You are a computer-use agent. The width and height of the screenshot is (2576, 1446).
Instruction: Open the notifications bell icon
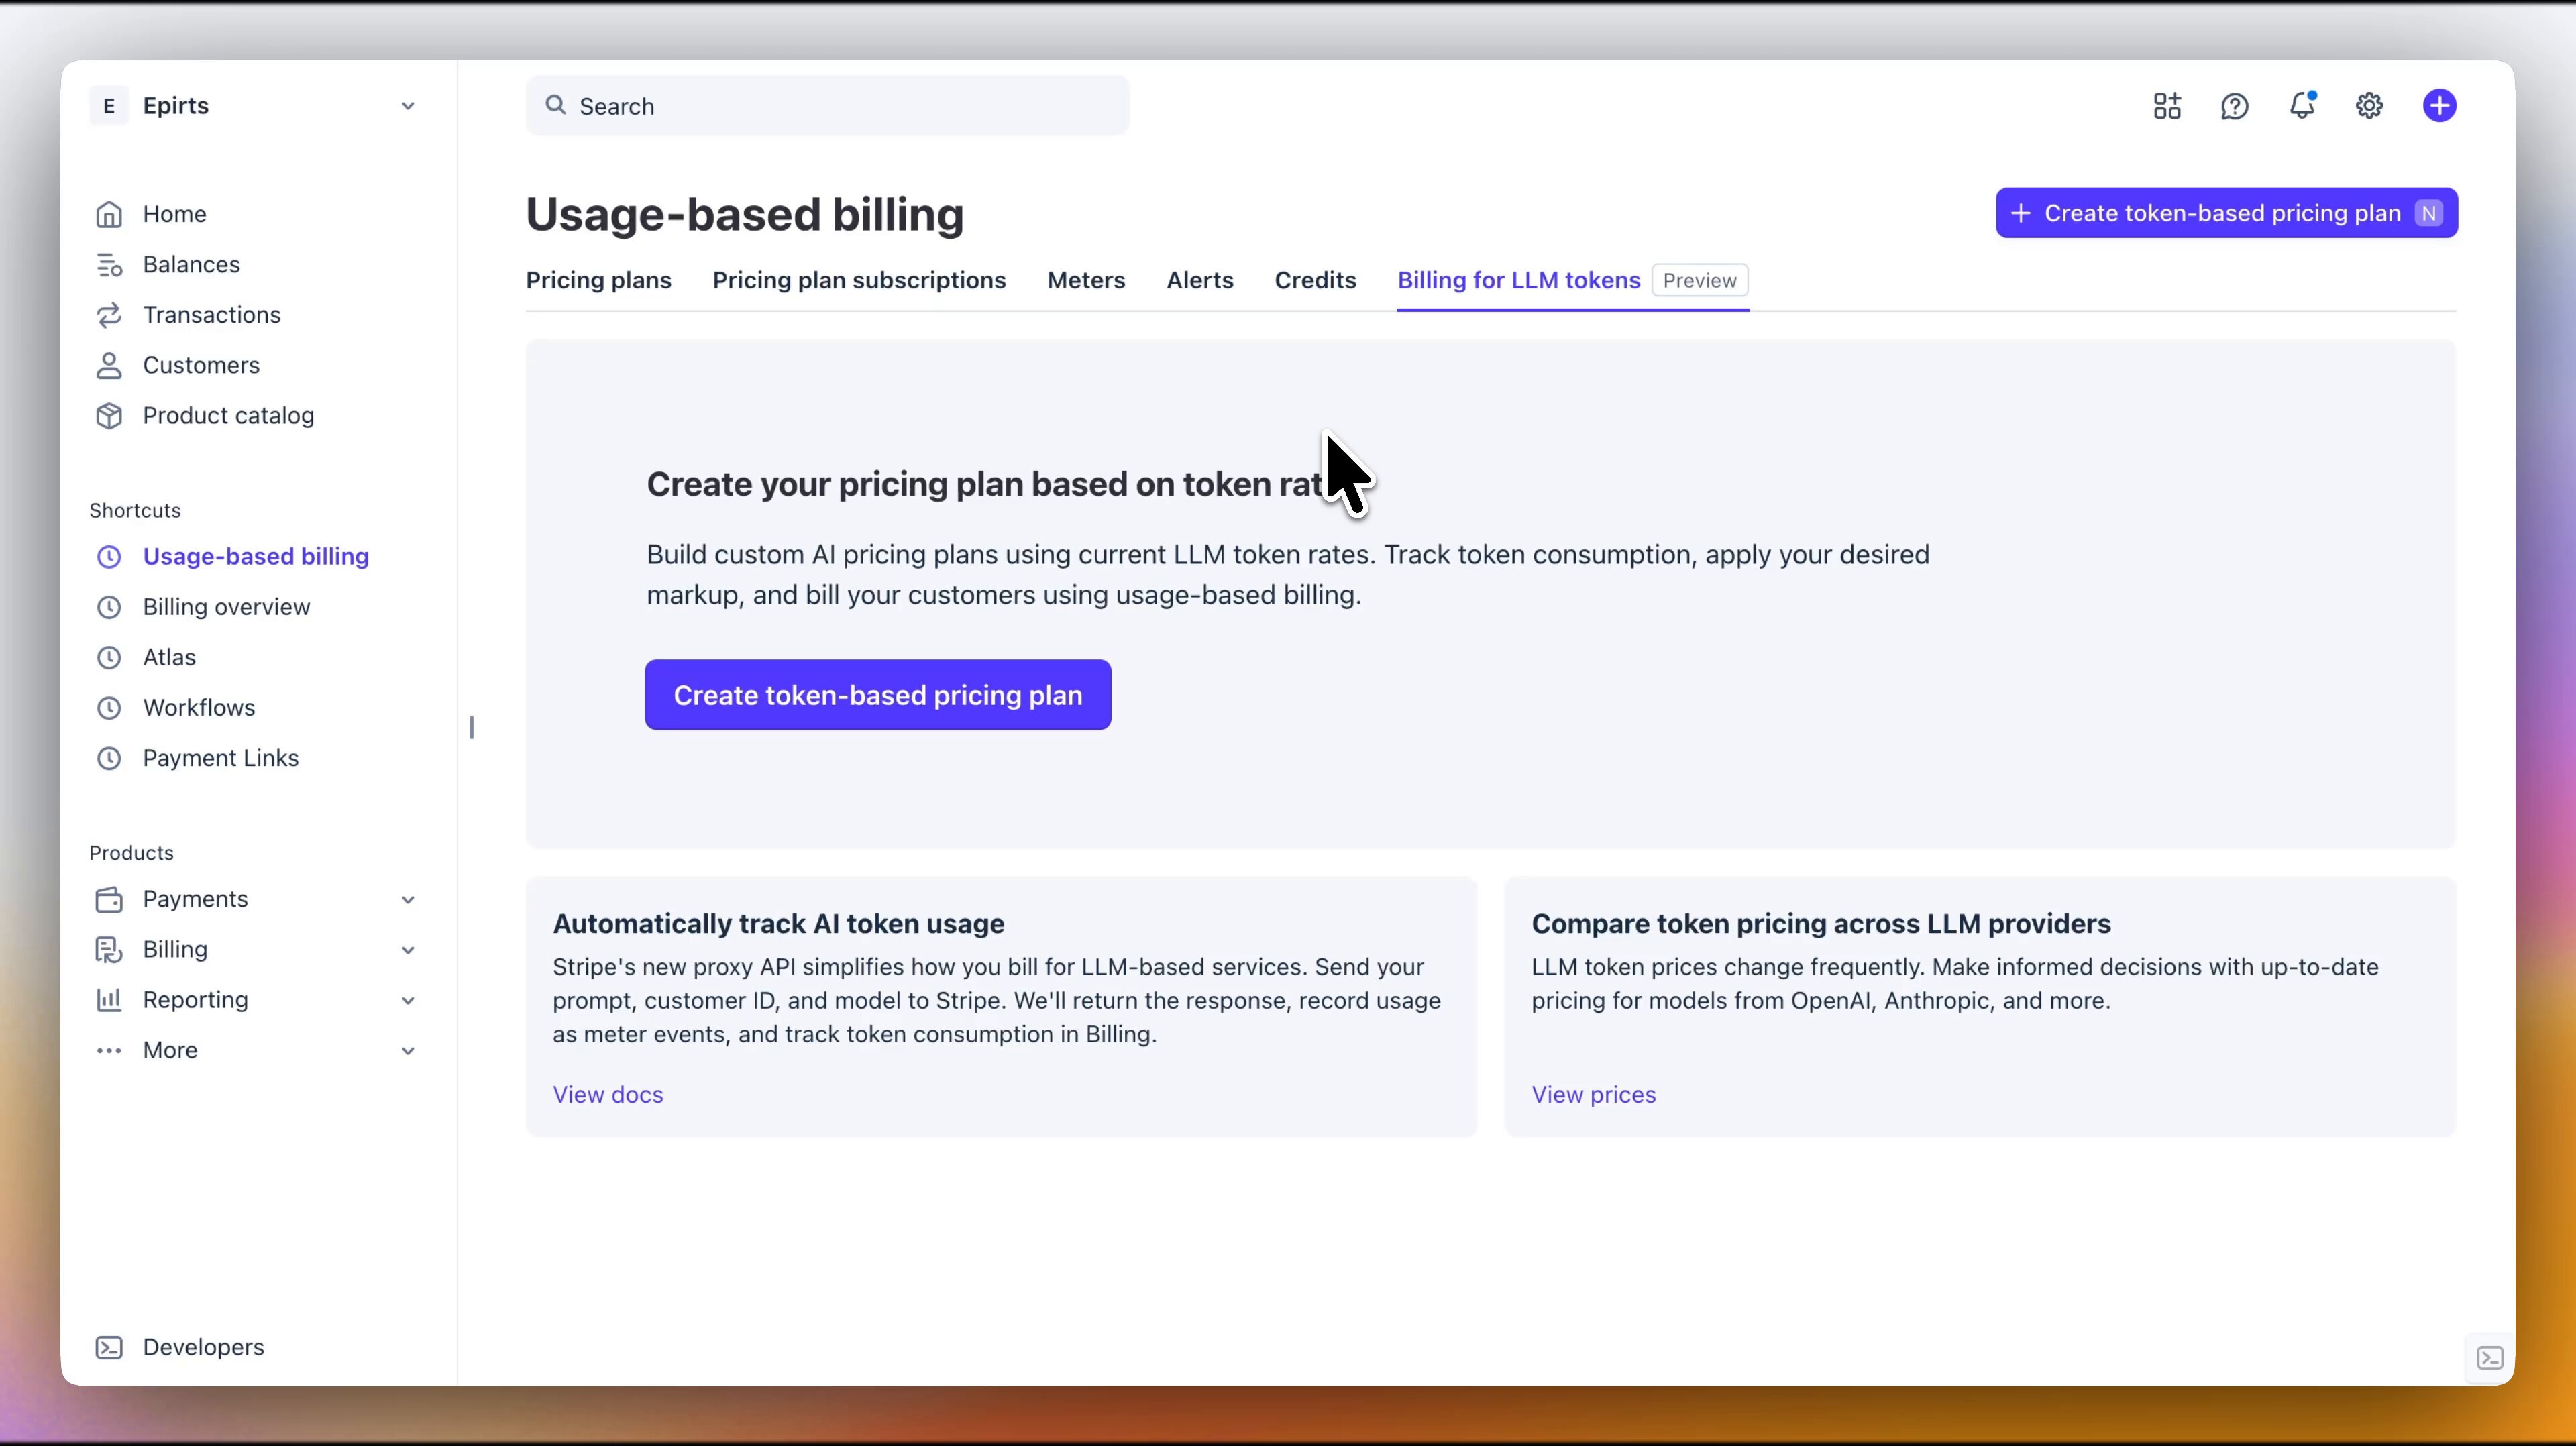click(2302, 106)
